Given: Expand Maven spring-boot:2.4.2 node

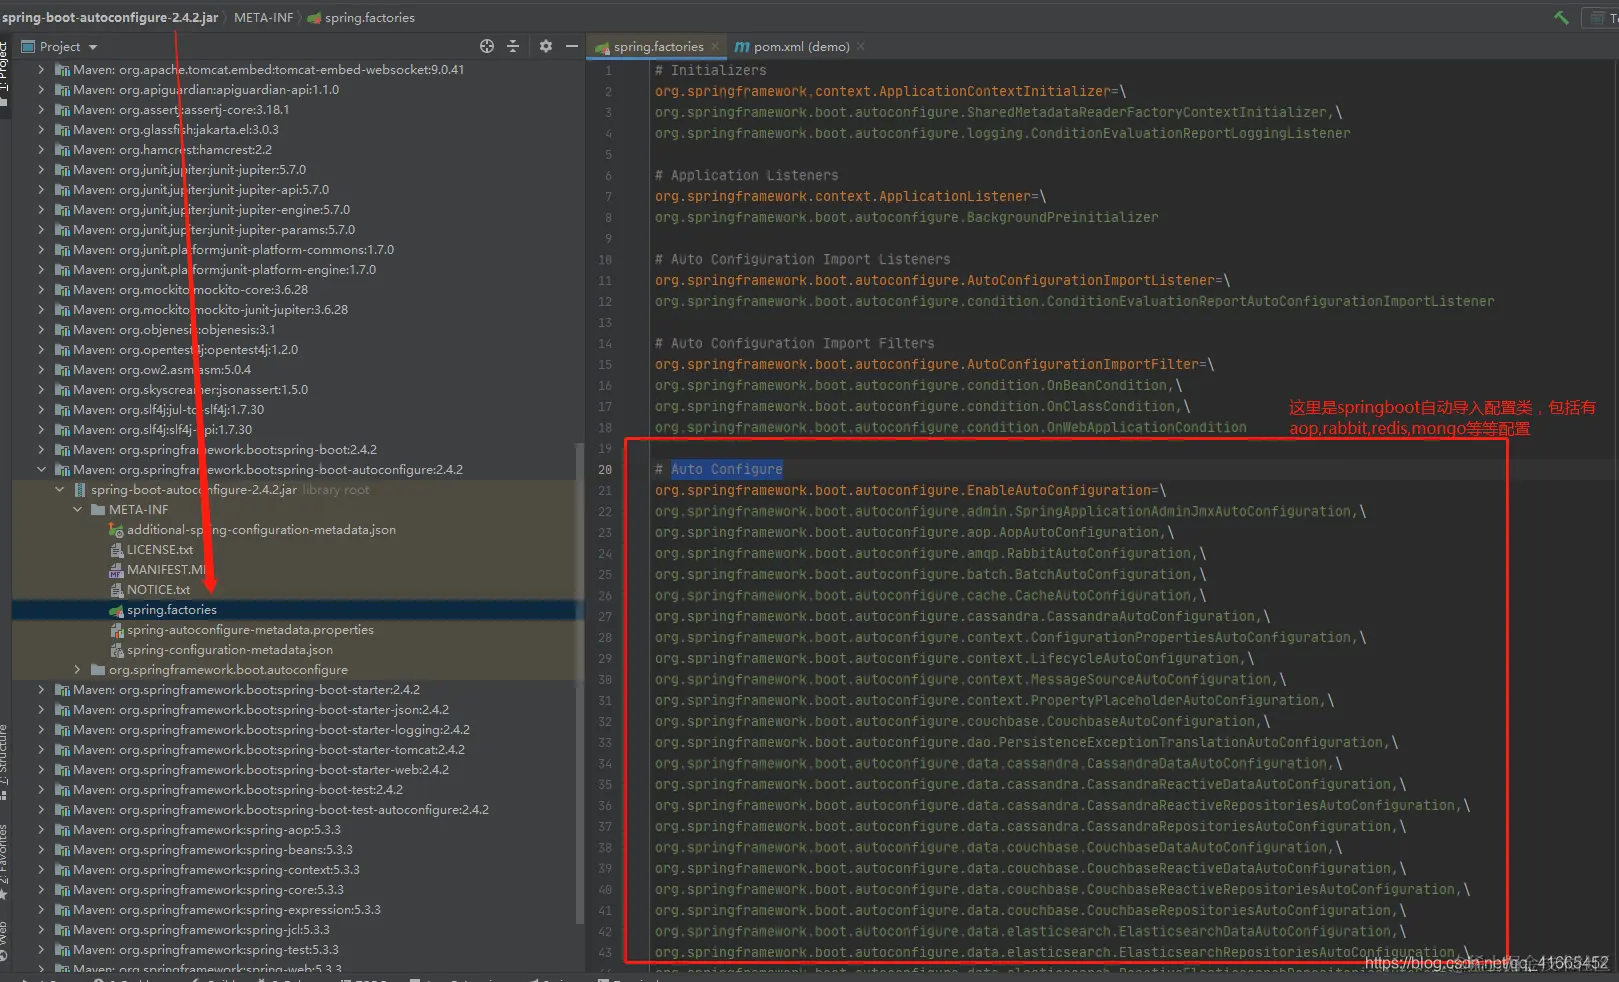Looking at the screenshot, I should pos(41,450).
